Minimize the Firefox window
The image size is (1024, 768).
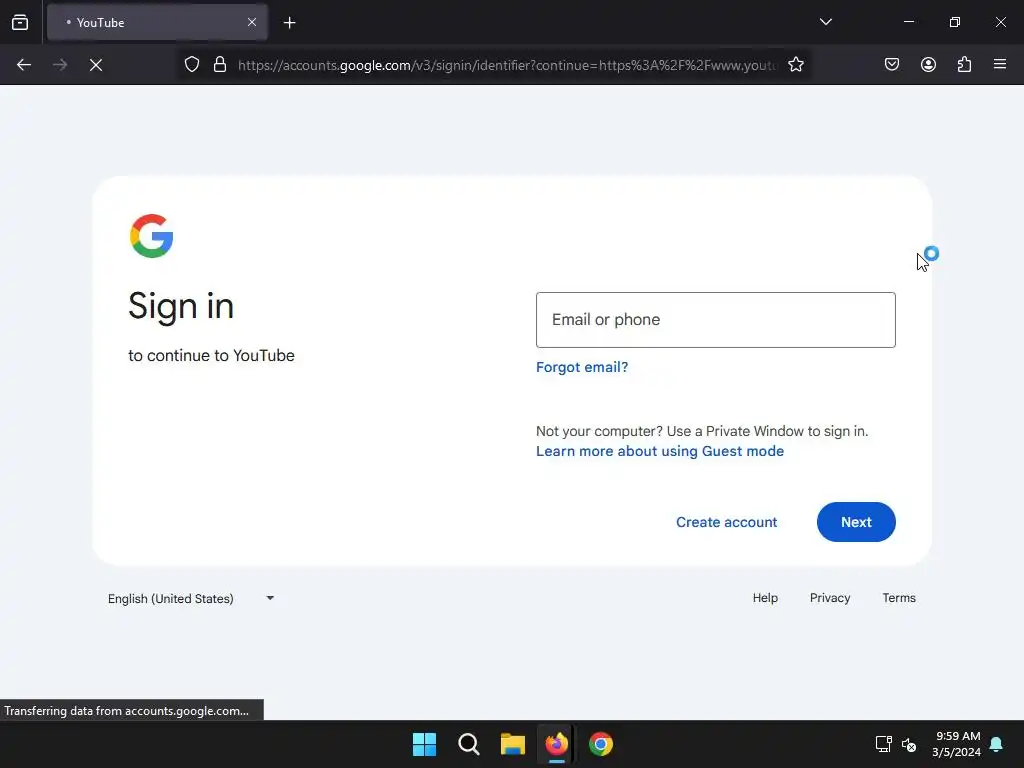click(908, 22)
